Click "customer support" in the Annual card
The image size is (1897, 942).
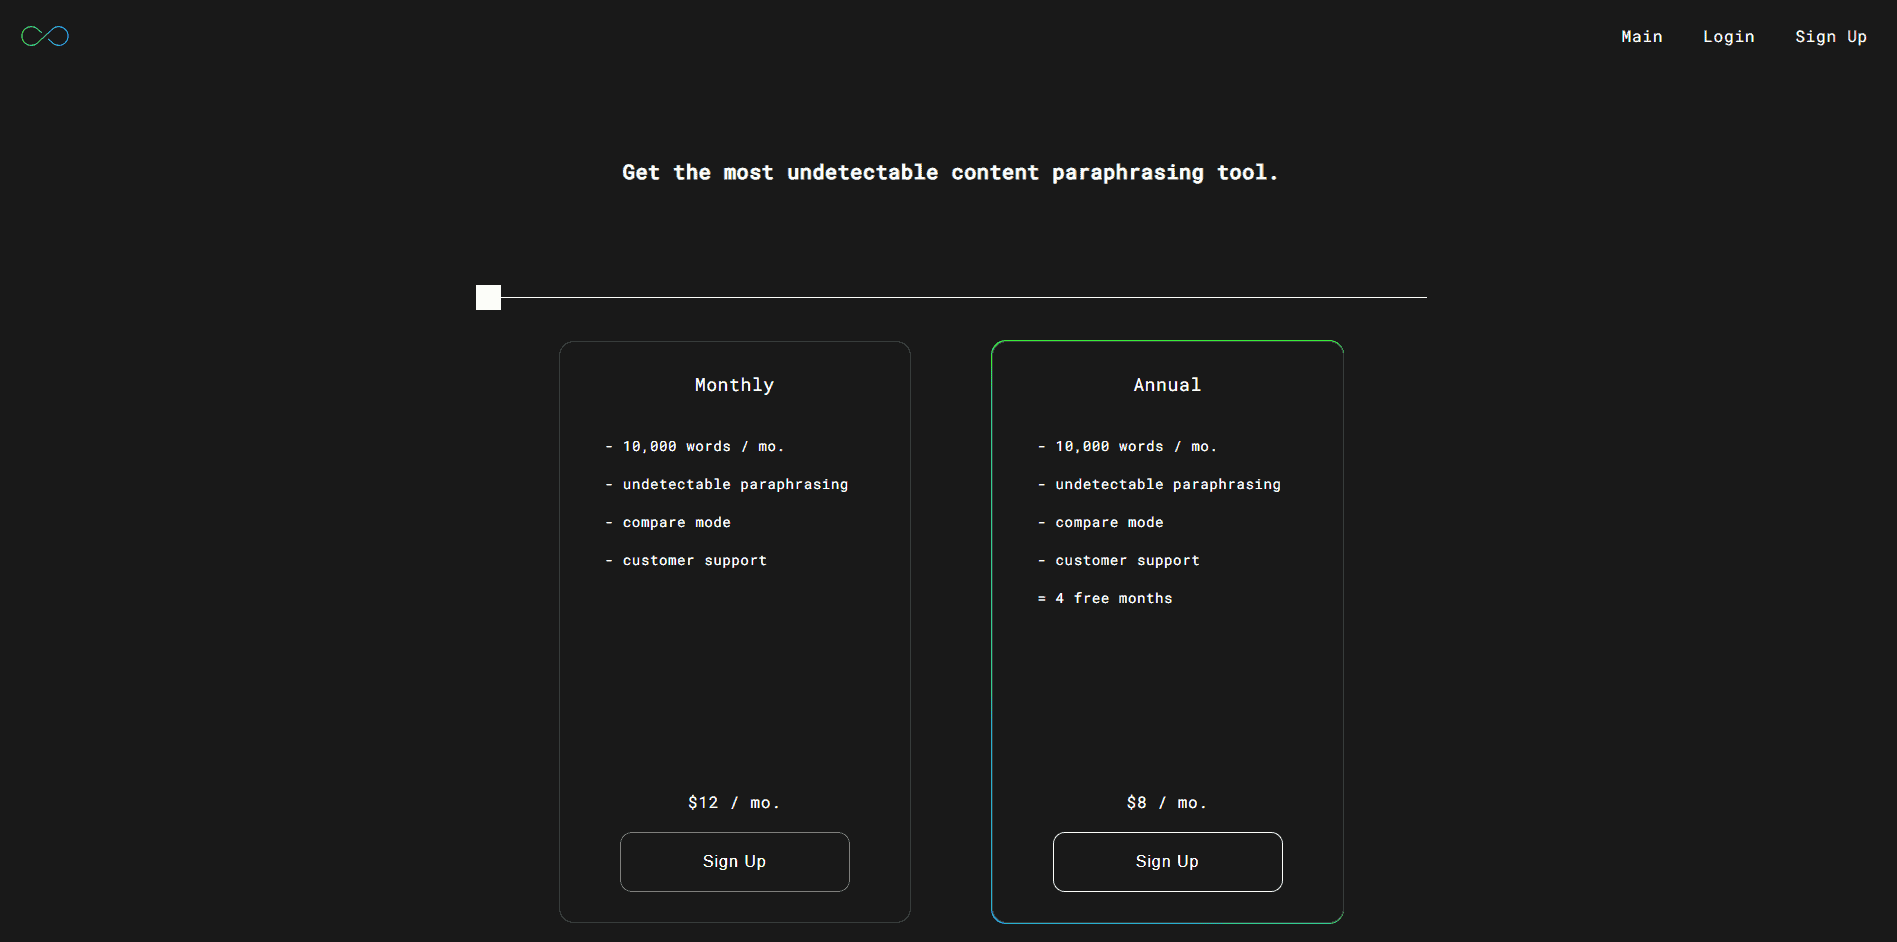1127,560
